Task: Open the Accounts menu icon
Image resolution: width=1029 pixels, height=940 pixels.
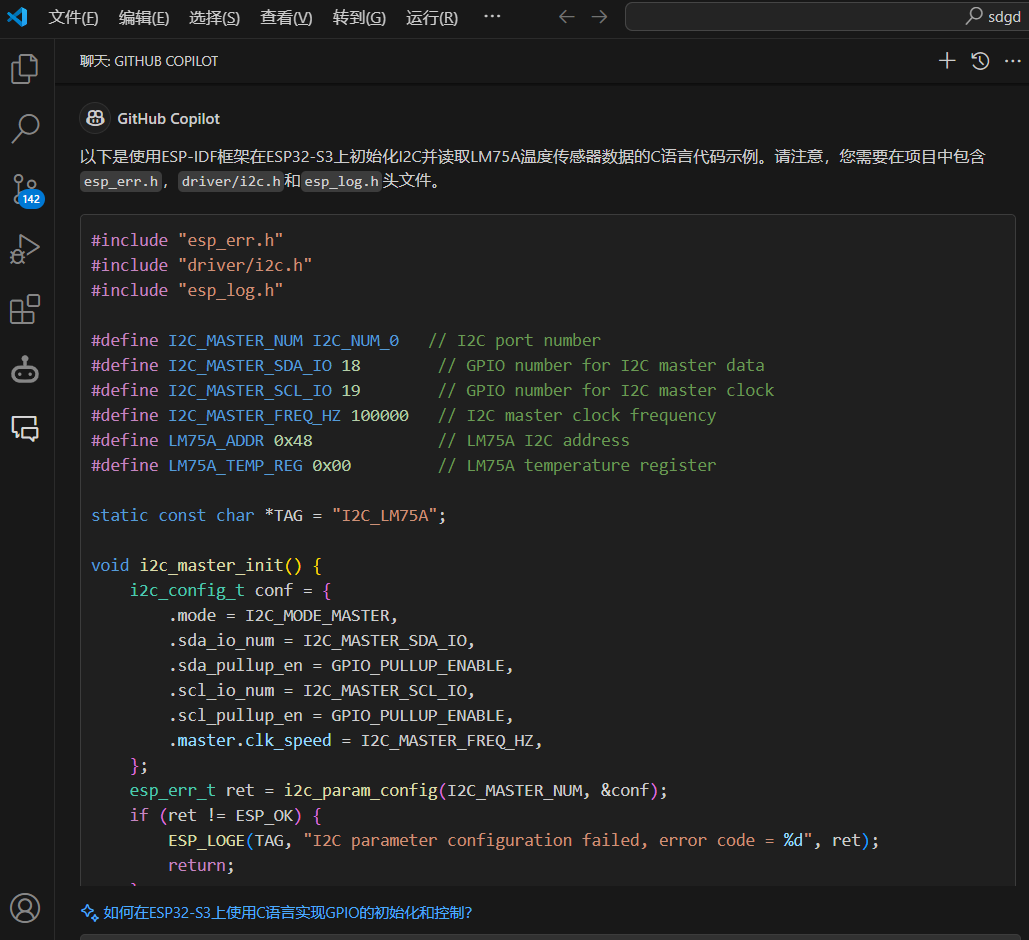Action: click(x=25, y=908)
